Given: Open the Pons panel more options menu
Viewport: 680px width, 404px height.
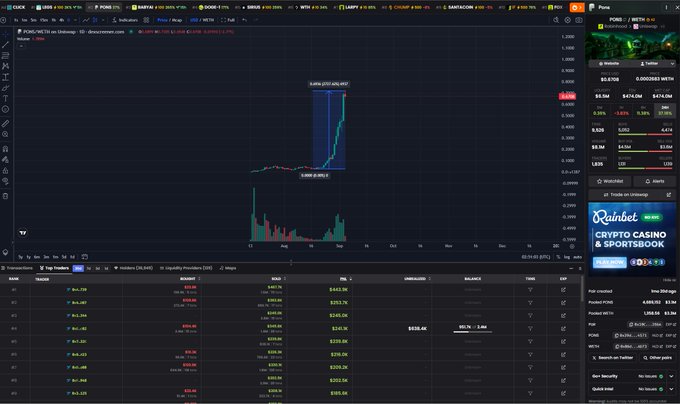Looking at the screenshot, I should (666, 7).
